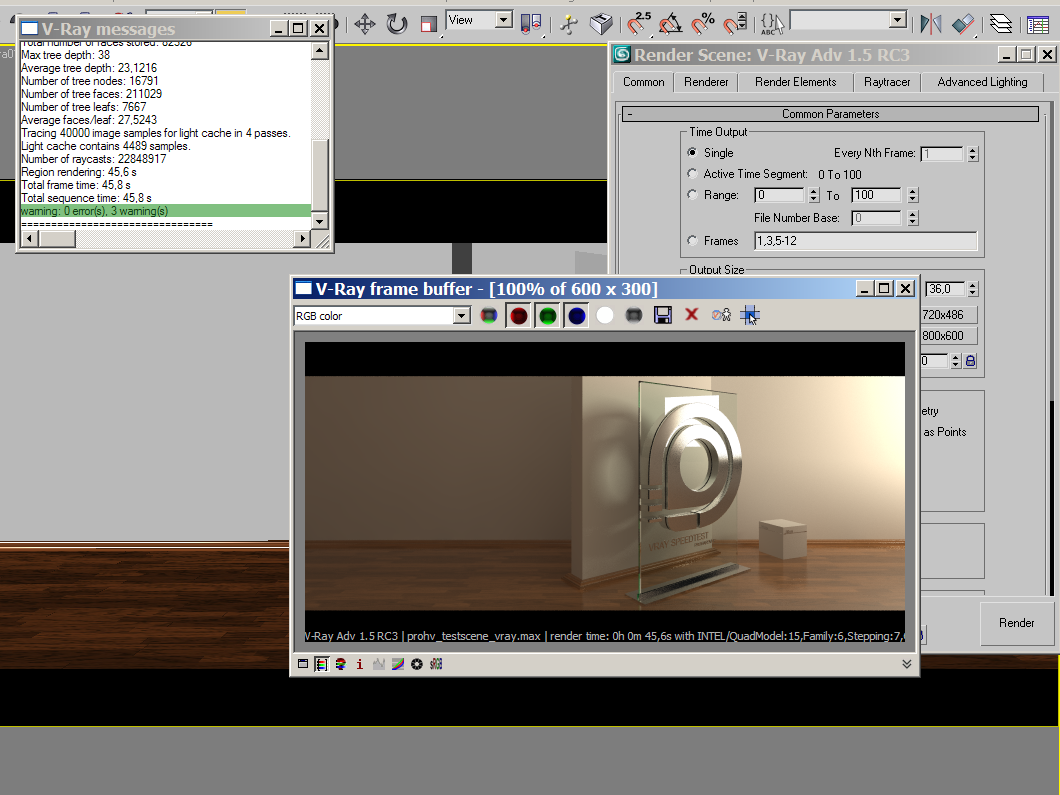Toggle Select and Manipulate icon
This screenshot has height=795, width=1060.
click(569, 24)
